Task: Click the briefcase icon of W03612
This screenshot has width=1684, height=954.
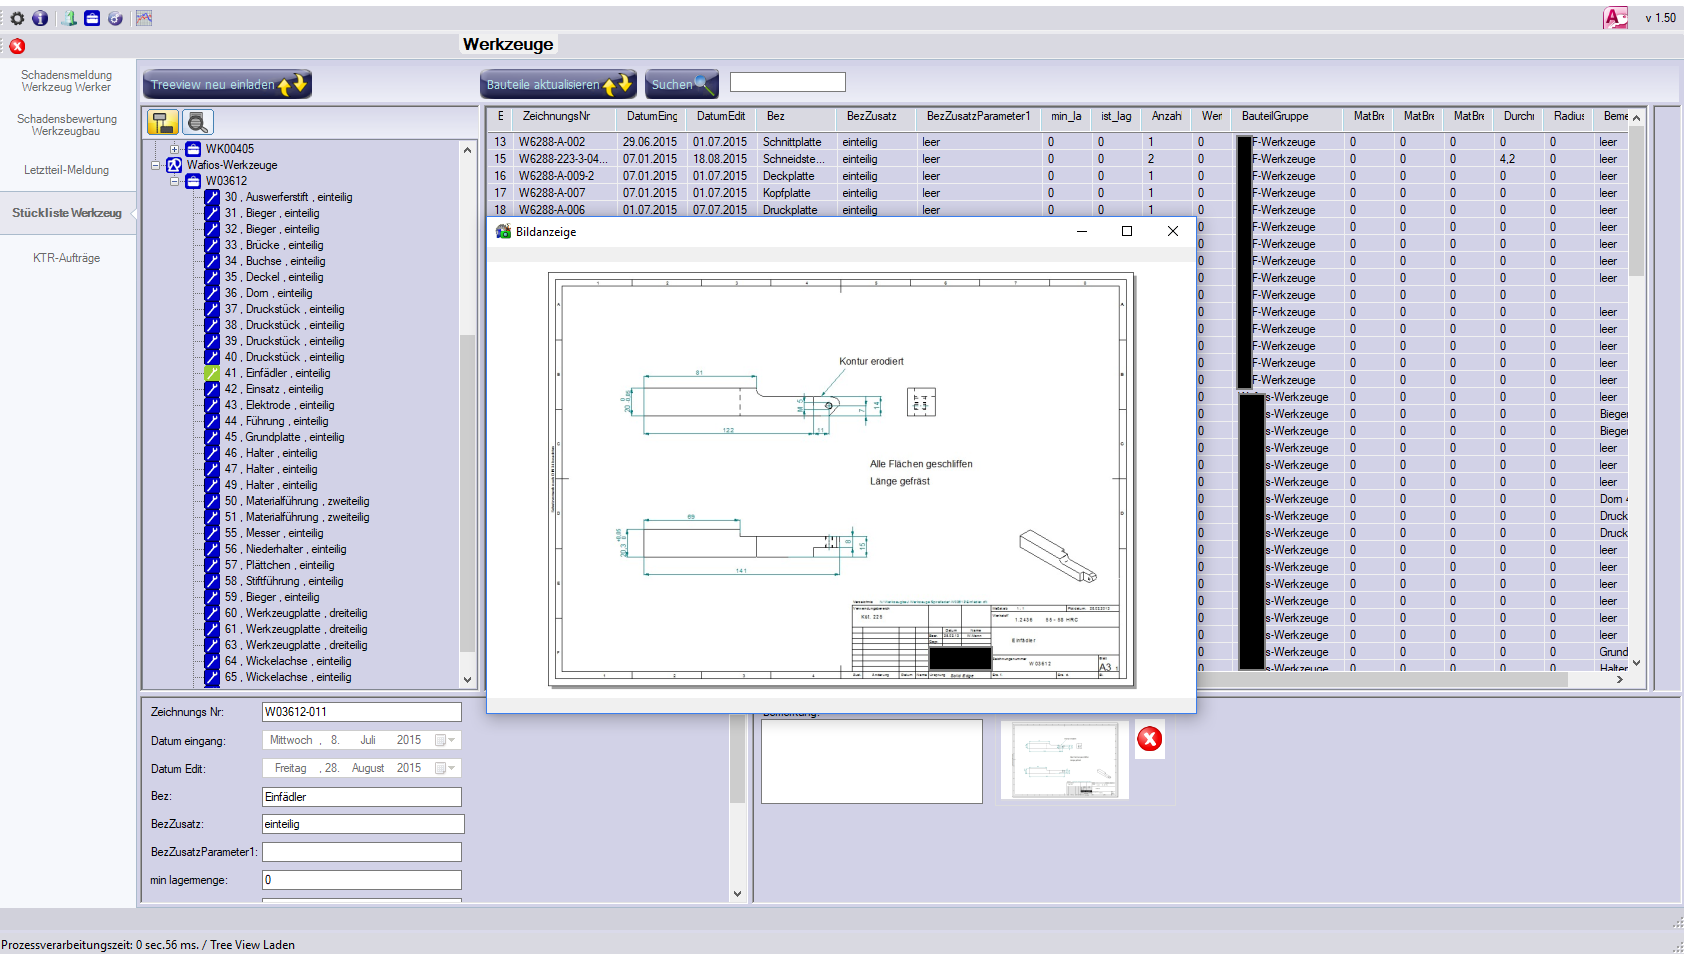Action: [x=193, y=181]
